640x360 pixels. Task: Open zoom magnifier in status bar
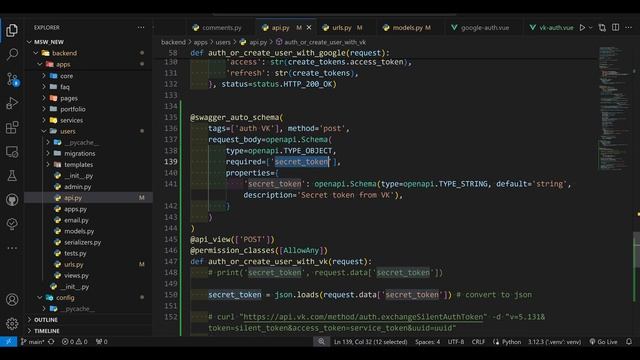tap(321, 342)
